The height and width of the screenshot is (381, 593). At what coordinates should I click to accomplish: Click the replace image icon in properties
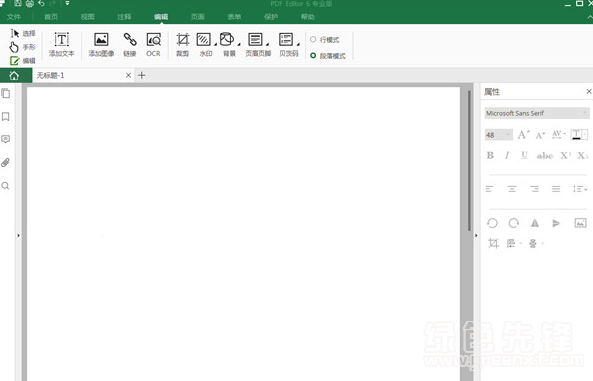[581, 223]
